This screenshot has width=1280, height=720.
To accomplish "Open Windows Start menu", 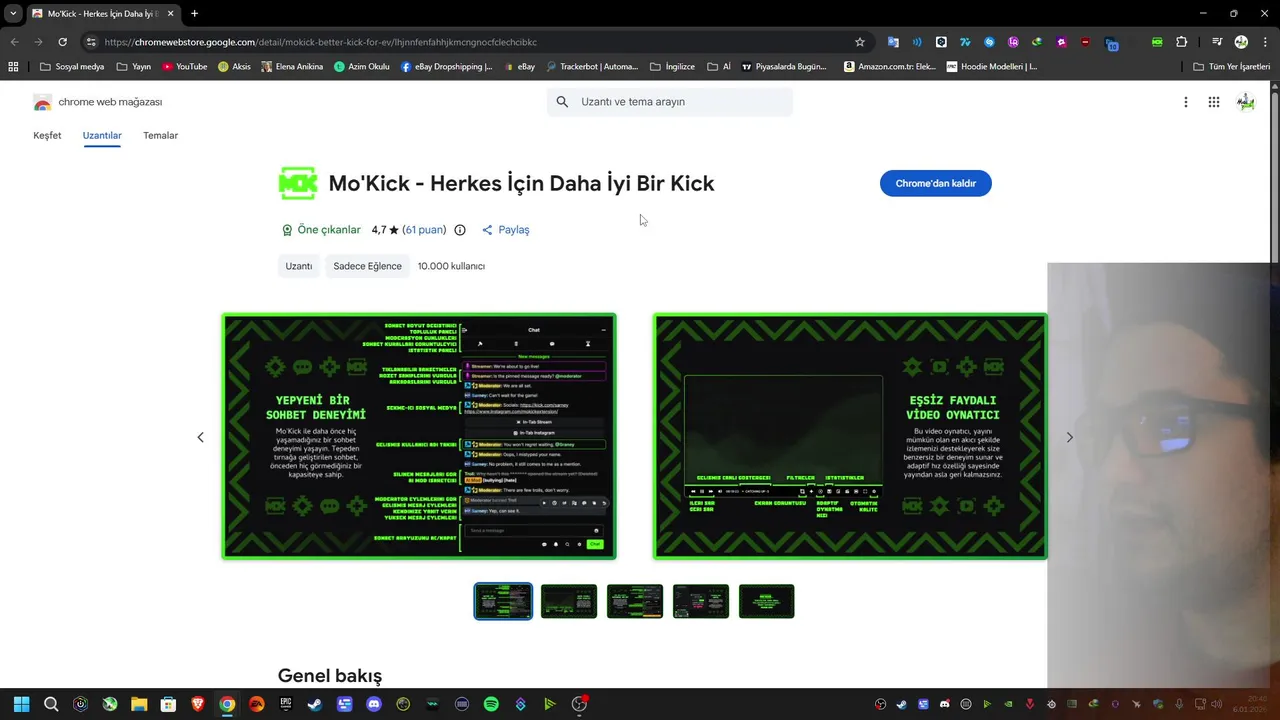I will tap(22, 704).
